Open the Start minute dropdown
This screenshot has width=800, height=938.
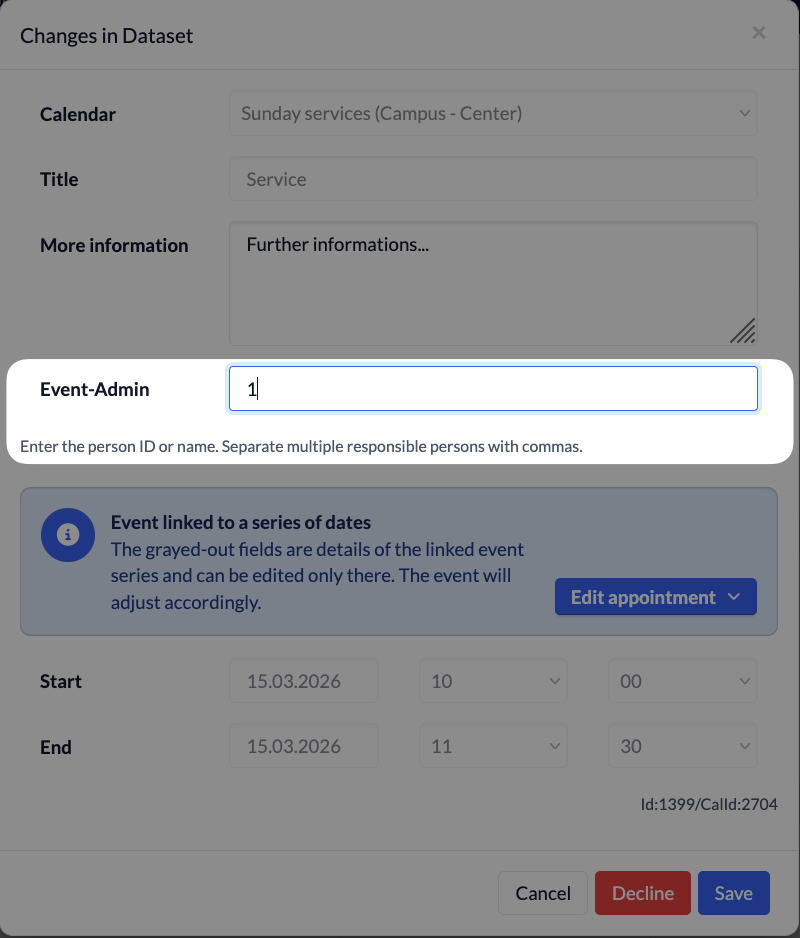click(x=683, y=681)
